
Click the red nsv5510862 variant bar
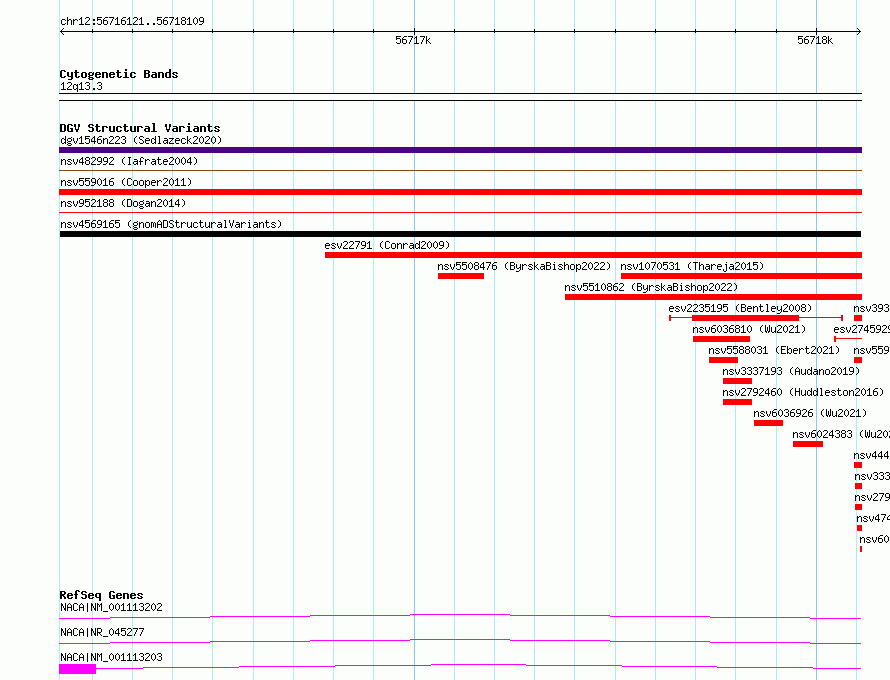pos(713,297)
